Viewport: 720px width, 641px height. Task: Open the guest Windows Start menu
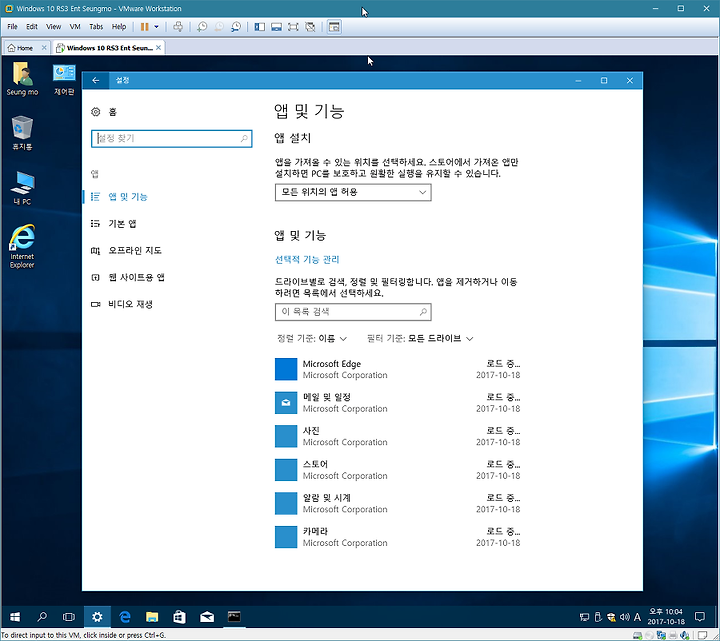[15, 617]
